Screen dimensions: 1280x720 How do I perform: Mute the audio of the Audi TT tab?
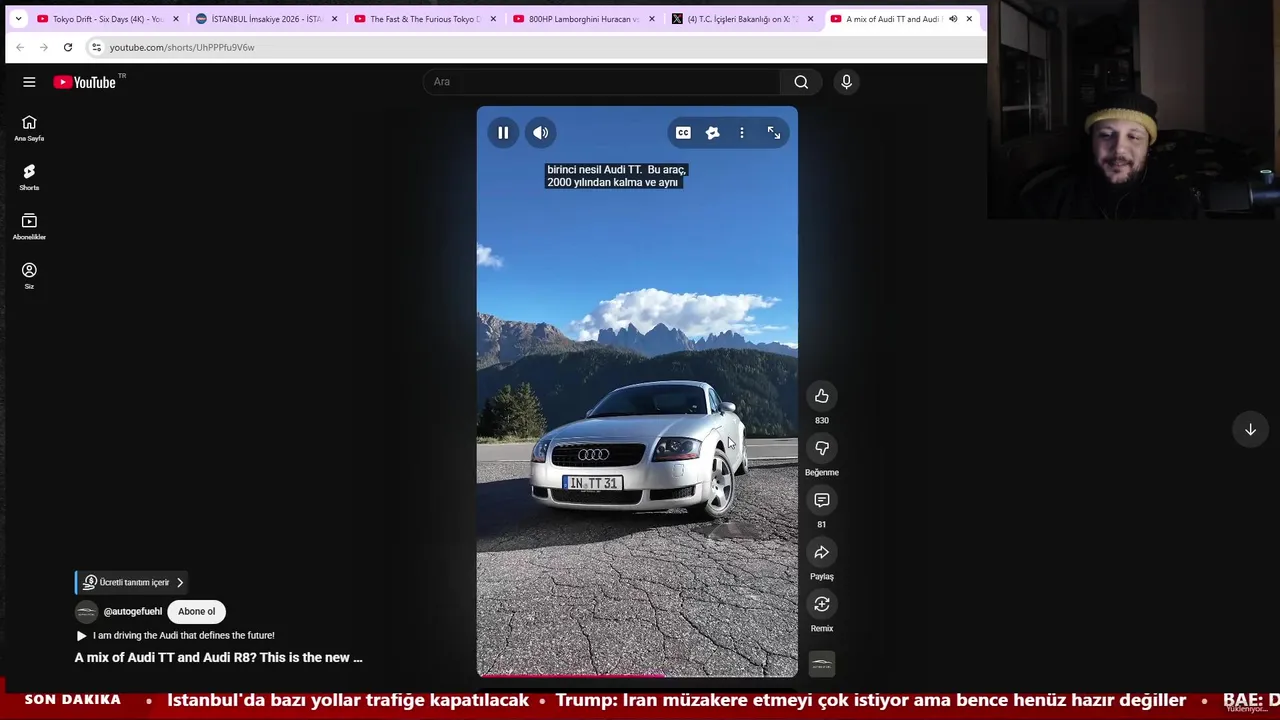953,19
